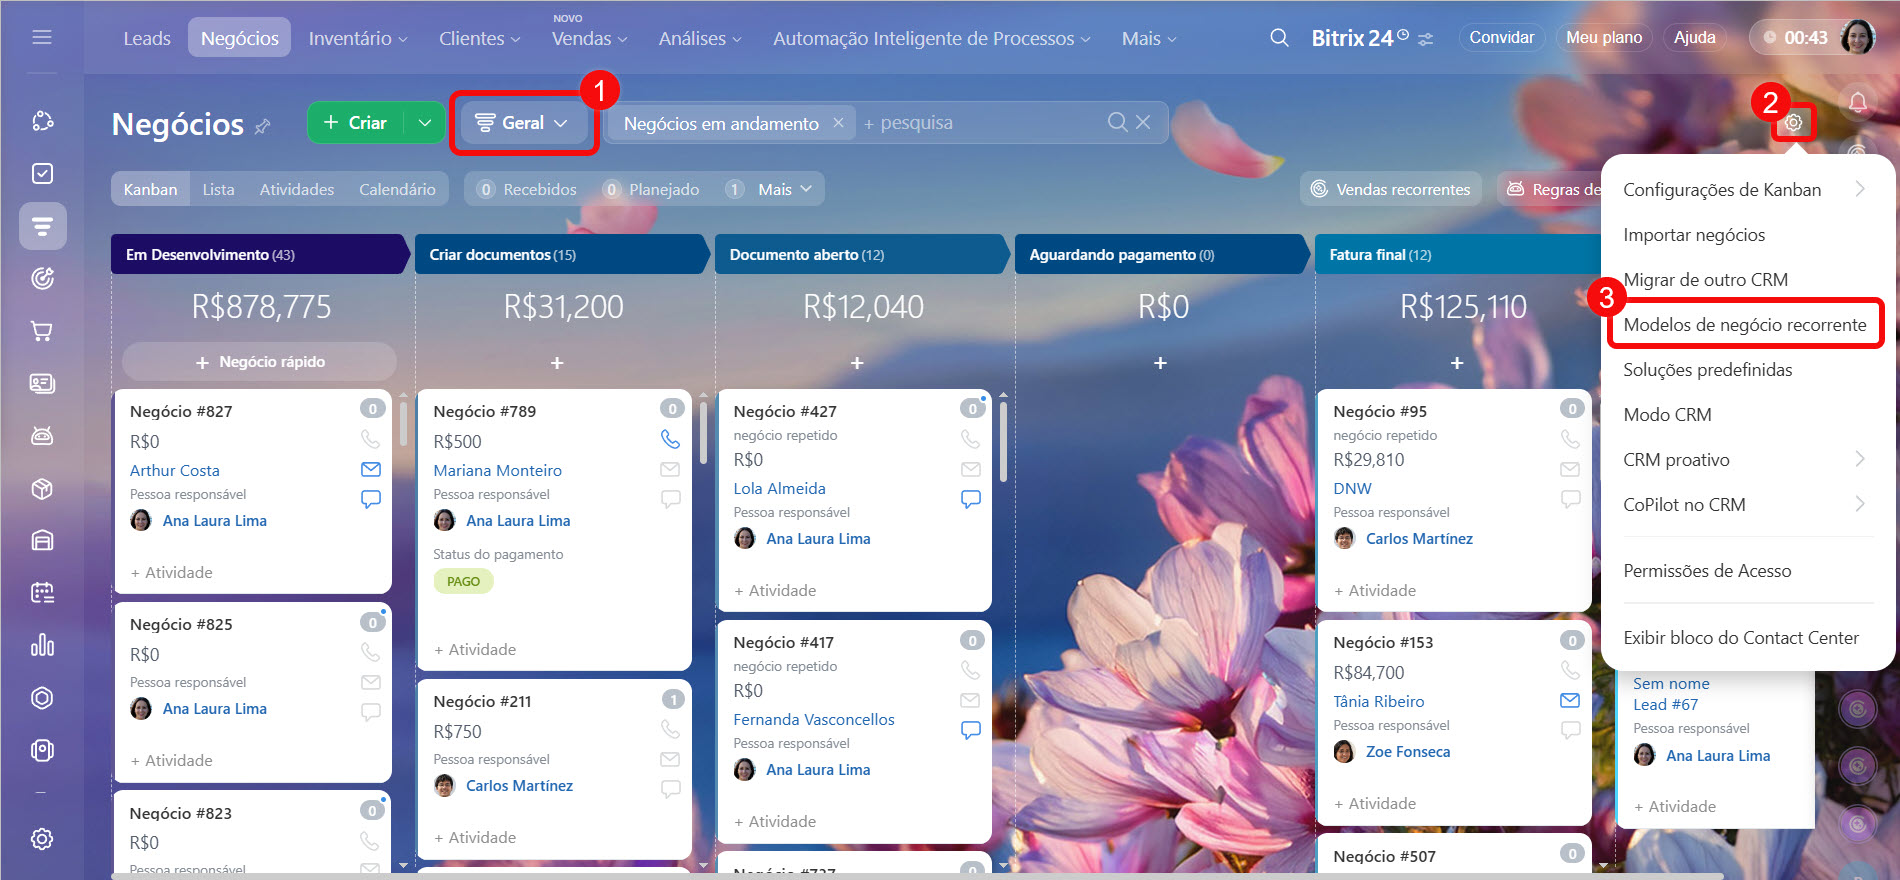Select 'Modelos de negócio recorrente' menu item
The height and width of the screenshot is (880, 1900).
(x=1744, y=324)
